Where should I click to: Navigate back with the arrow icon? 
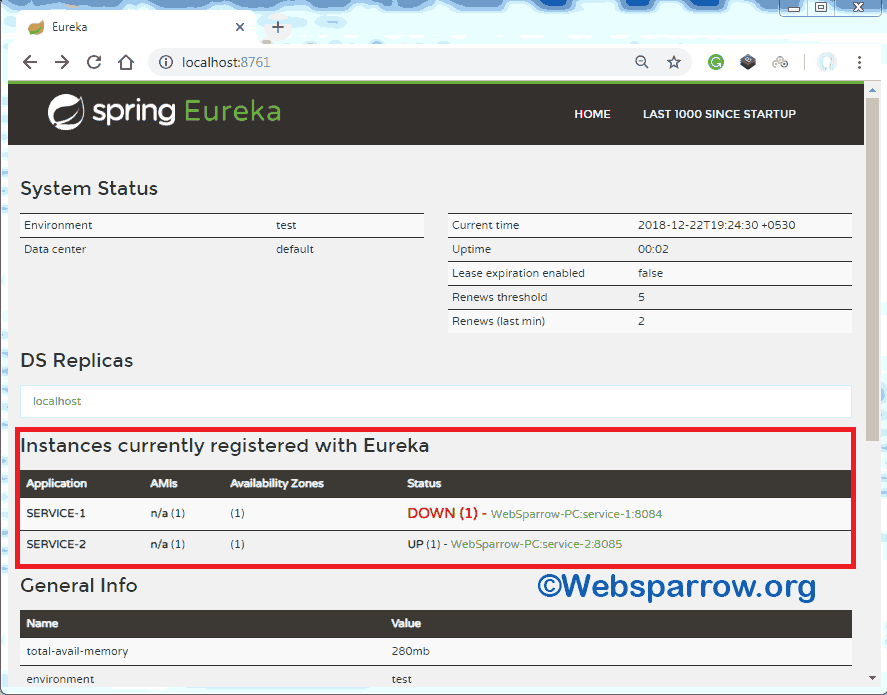click(x=30, y=62)
